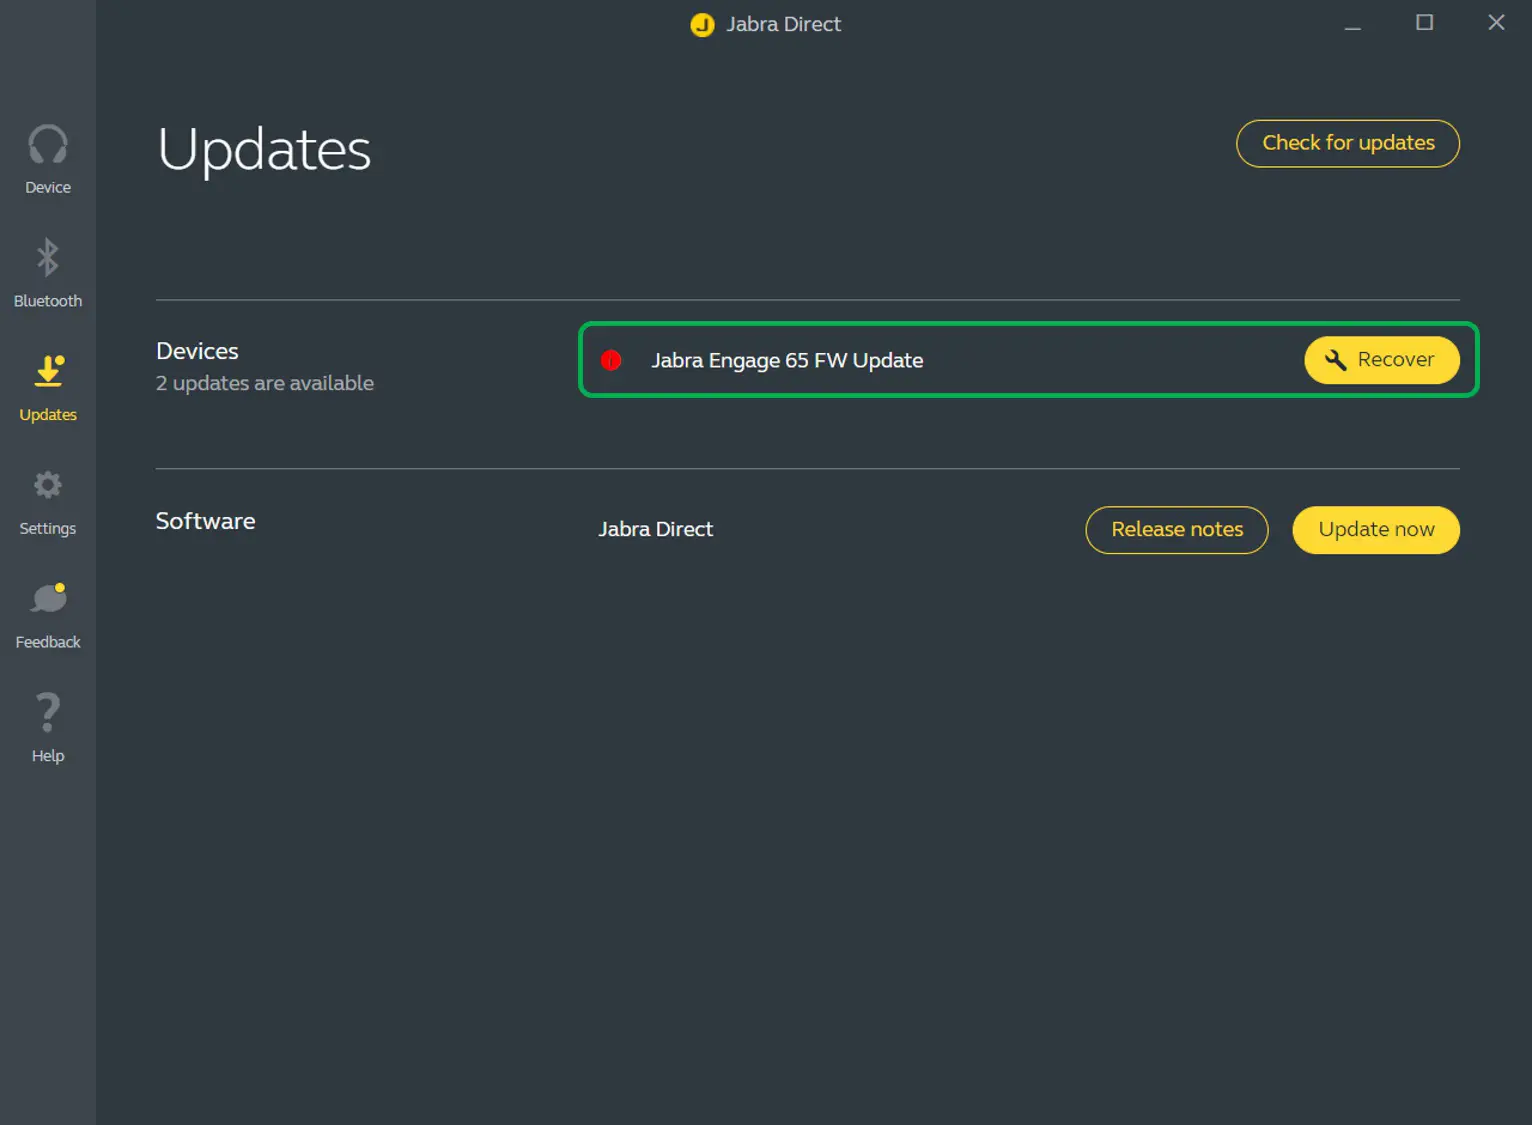
Task: Click the Jabra logo in title bar
Action: click(702, 24)
